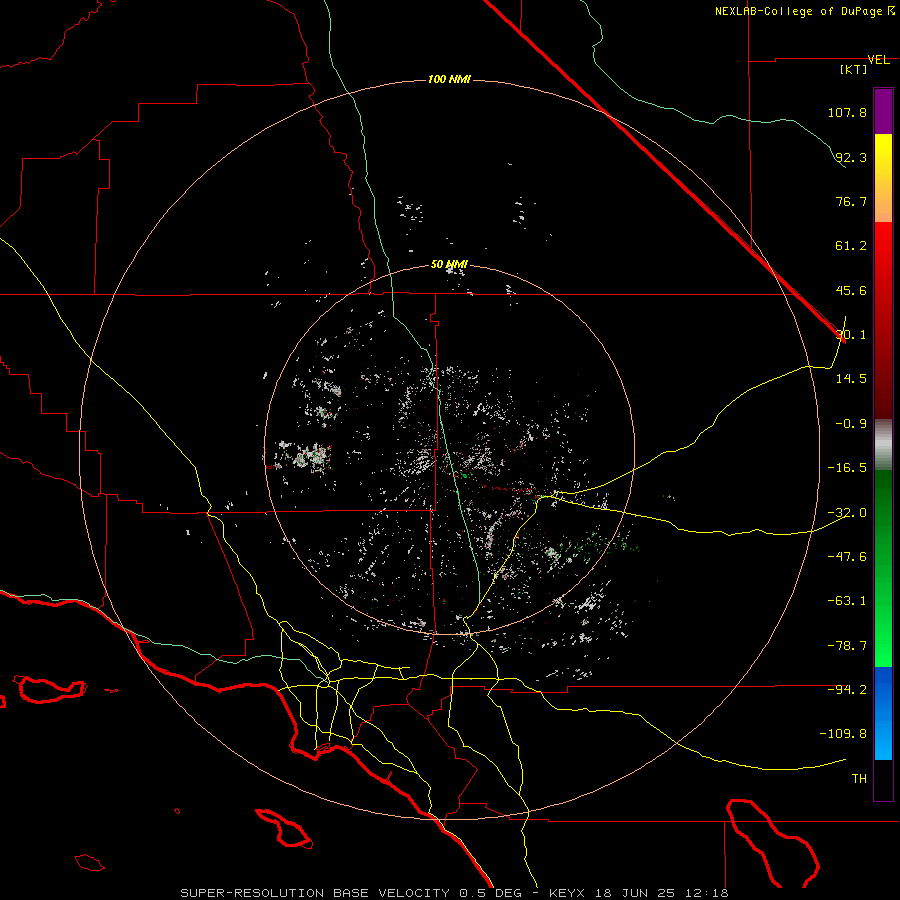This screenshot has width=900, height=900.
Task: Click the 92.3 velocity scale value
Action: 851,157
